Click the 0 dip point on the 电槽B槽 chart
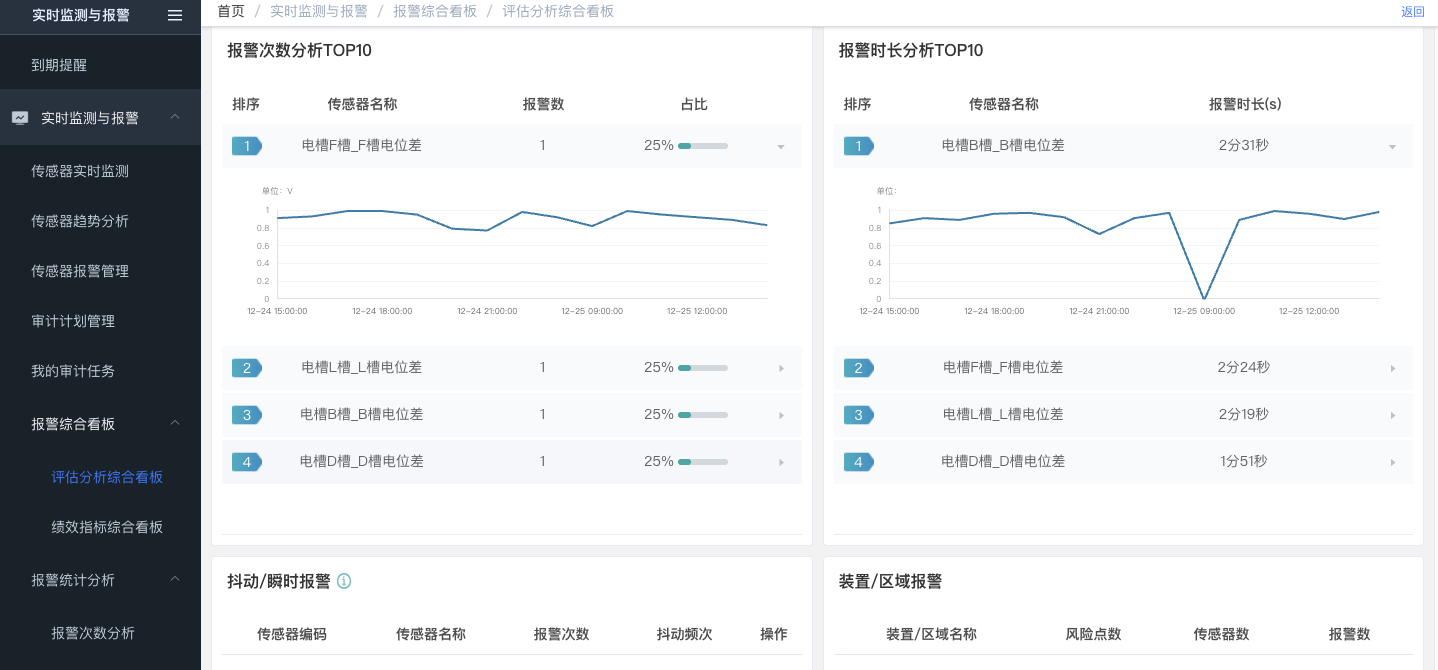1438x670 pixels. click(1204, 298)
